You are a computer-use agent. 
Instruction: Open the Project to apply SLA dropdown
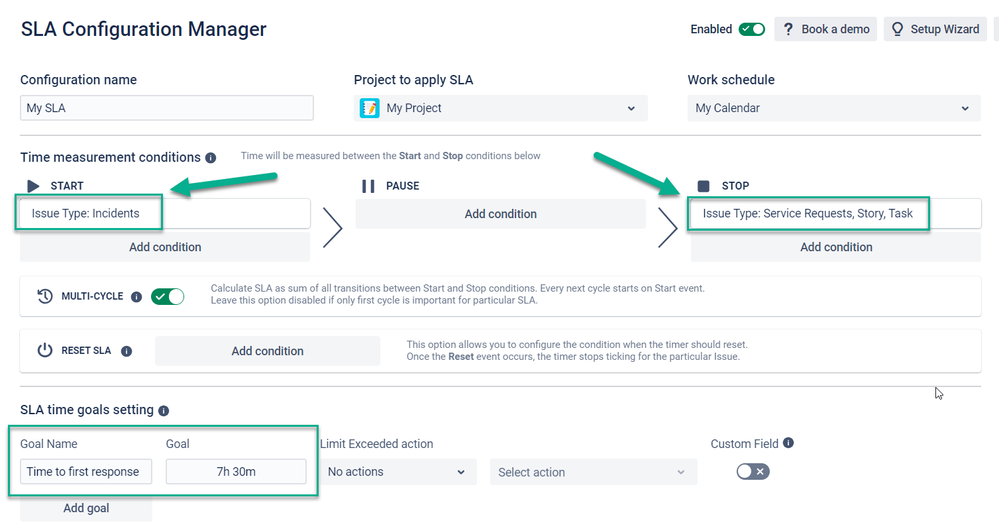click(x=501, y=108)
